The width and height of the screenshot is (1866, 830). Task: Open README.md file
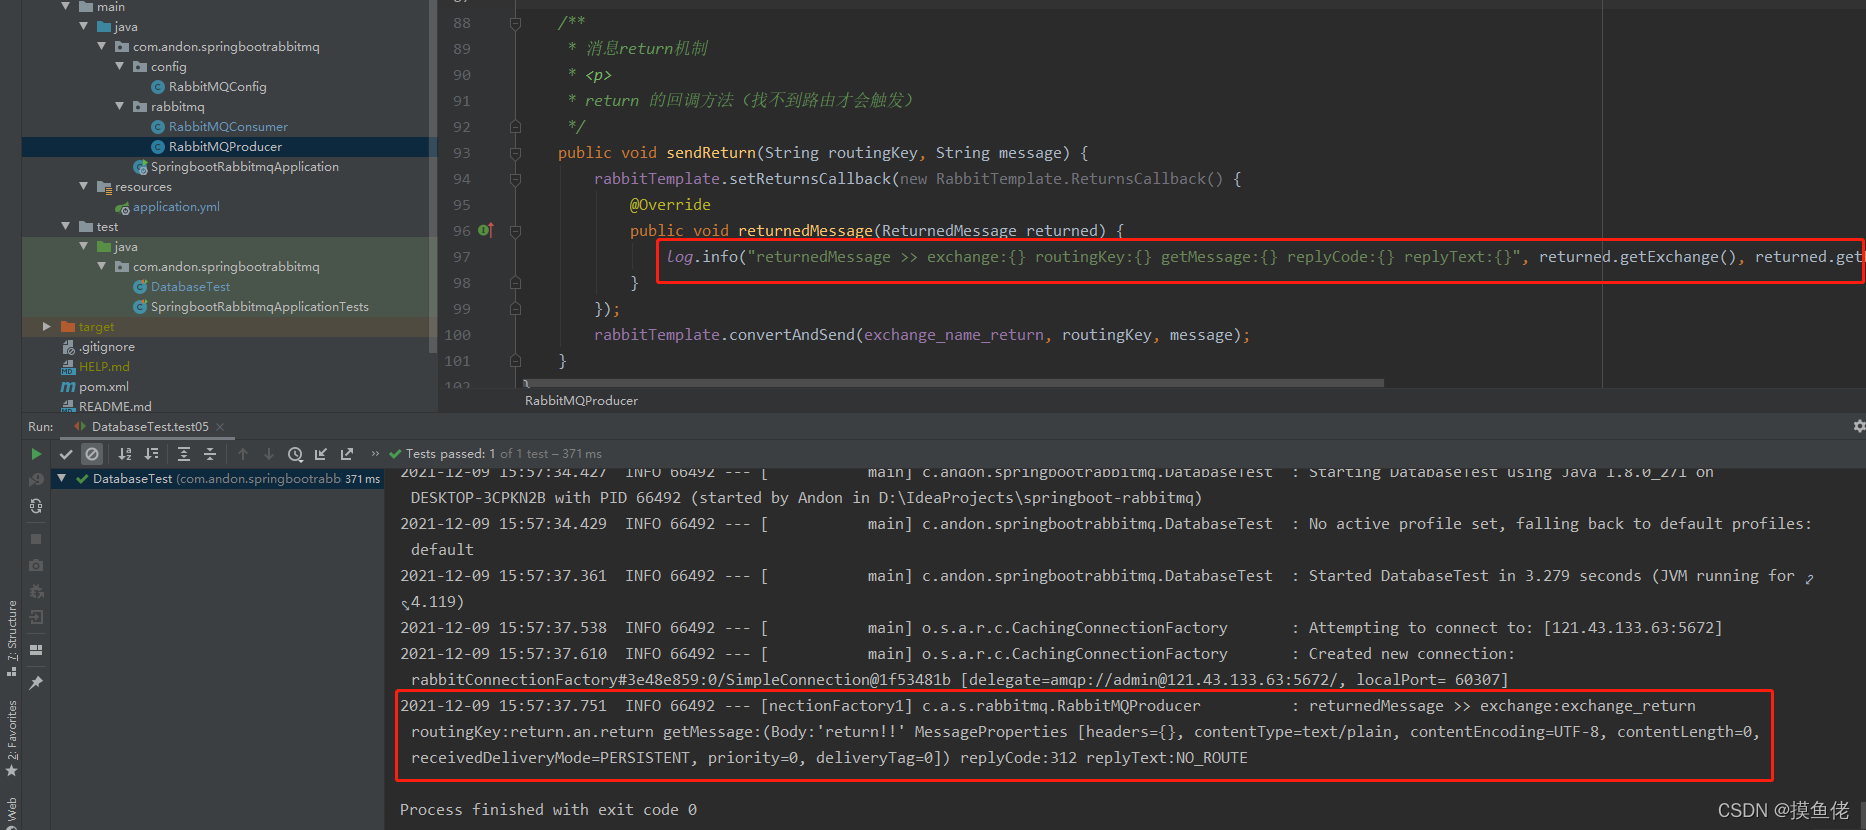115,407
